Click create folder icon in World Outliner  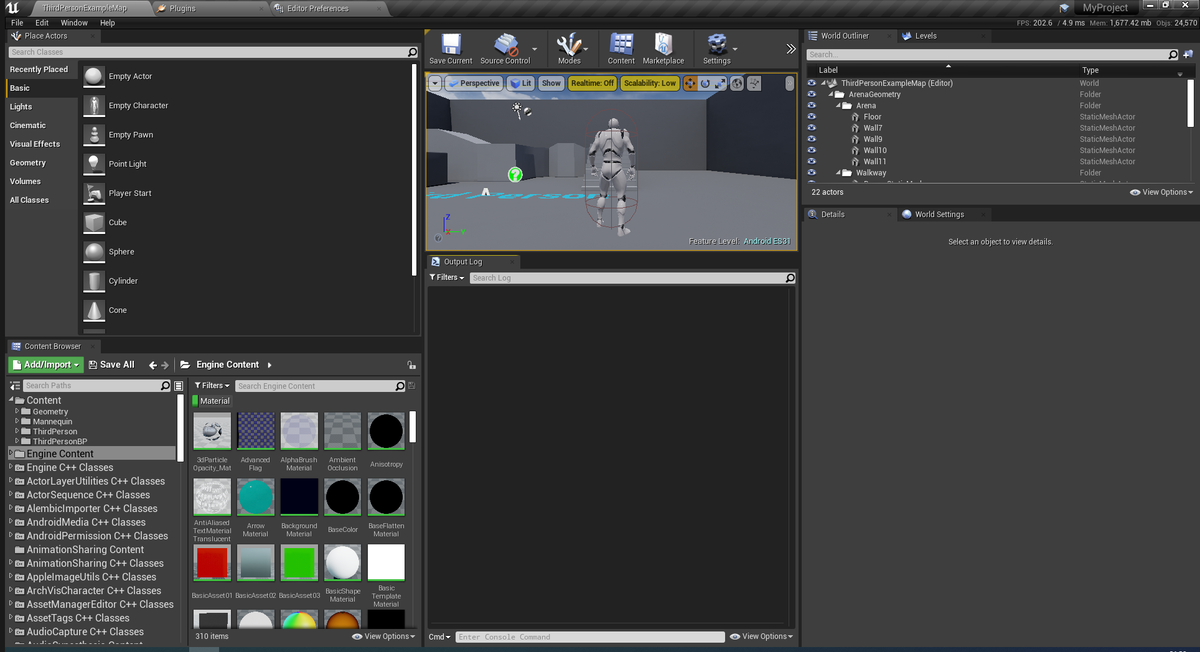[x=1186, y=54]
